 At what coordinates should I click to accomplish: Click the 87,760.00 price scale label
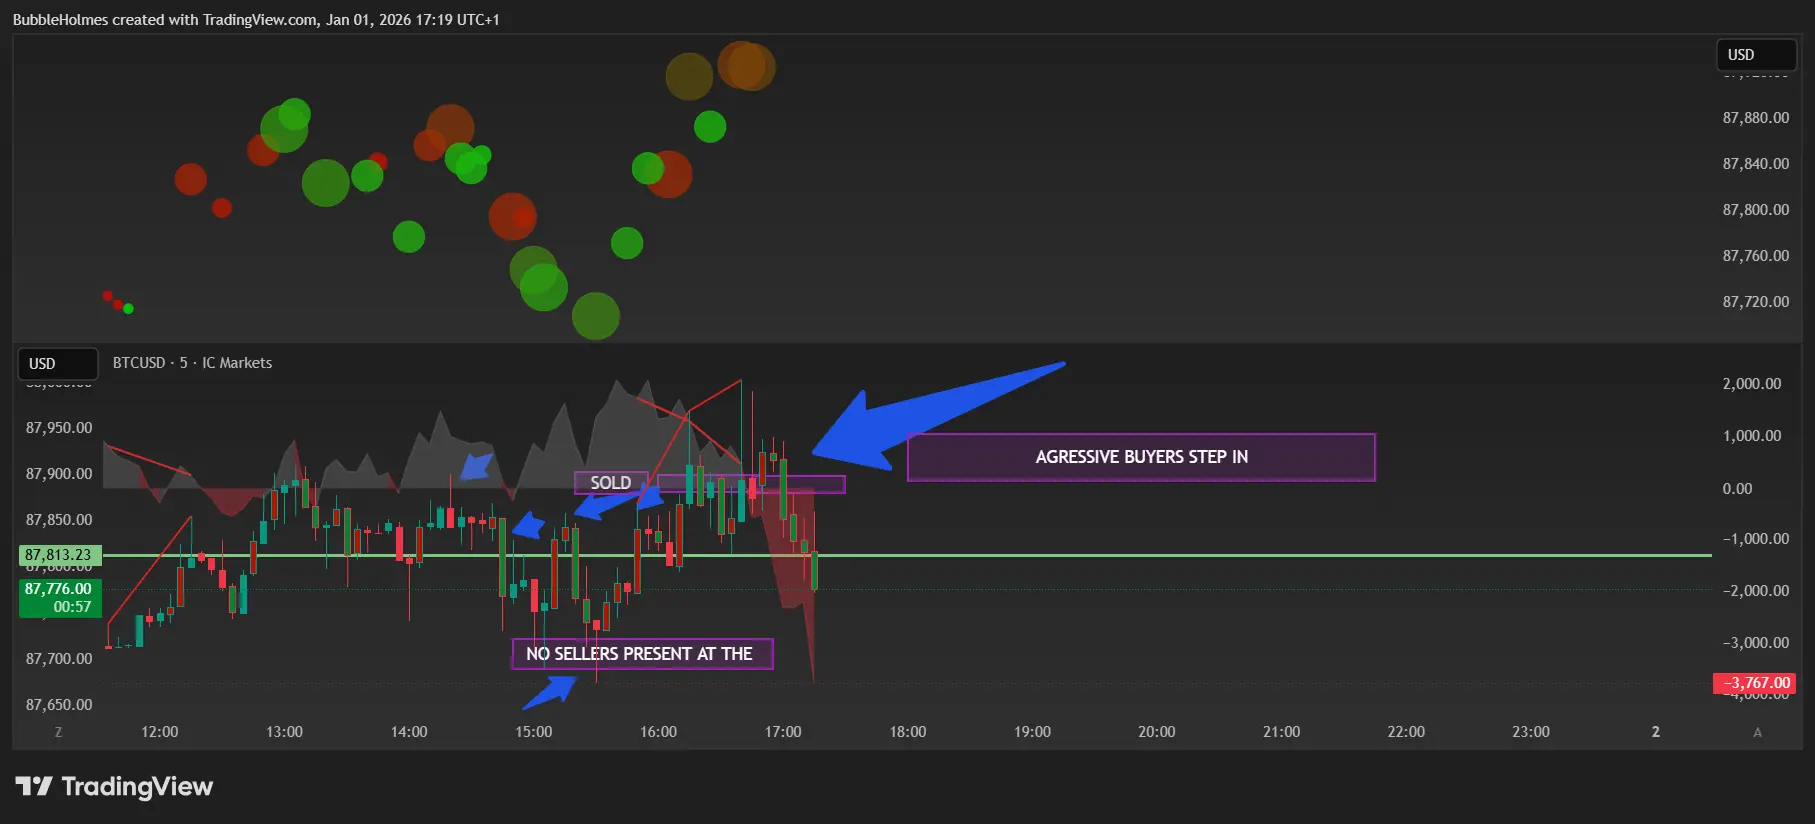point(1755,256)
